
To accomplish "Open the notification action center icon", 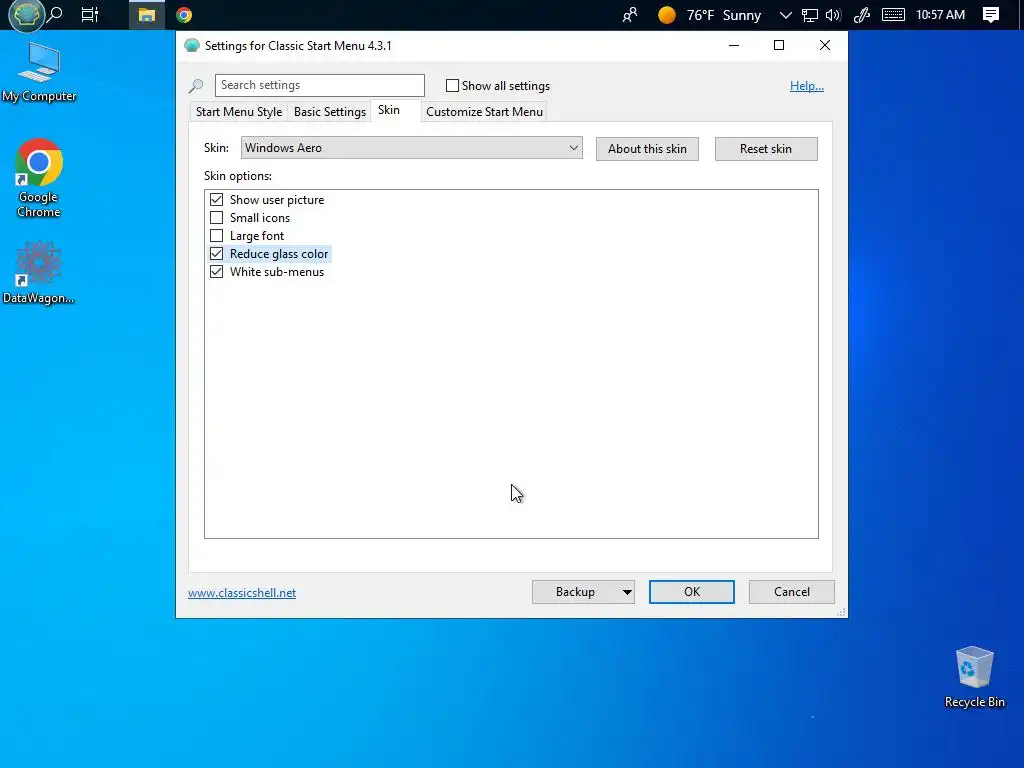I will coord(991,15).
